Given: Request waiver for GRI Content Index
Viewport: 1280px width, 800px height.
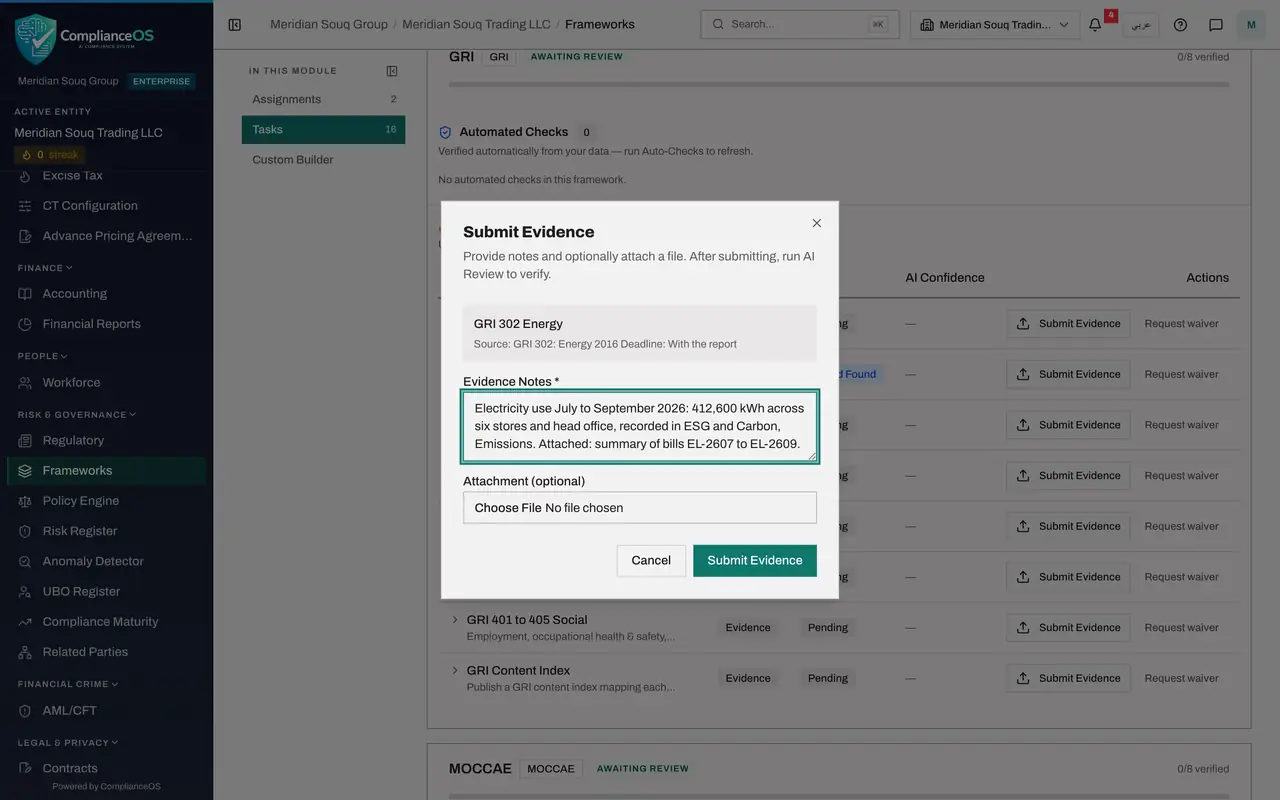Looking at the screenshot, I should pyautogui.click(x=1181, y=678).
